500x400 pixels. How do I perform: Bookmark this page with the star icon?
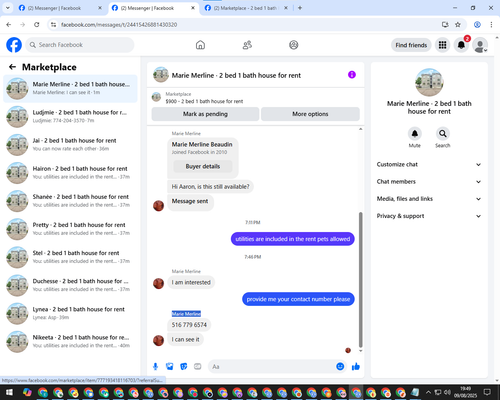(x=458, y=24)
